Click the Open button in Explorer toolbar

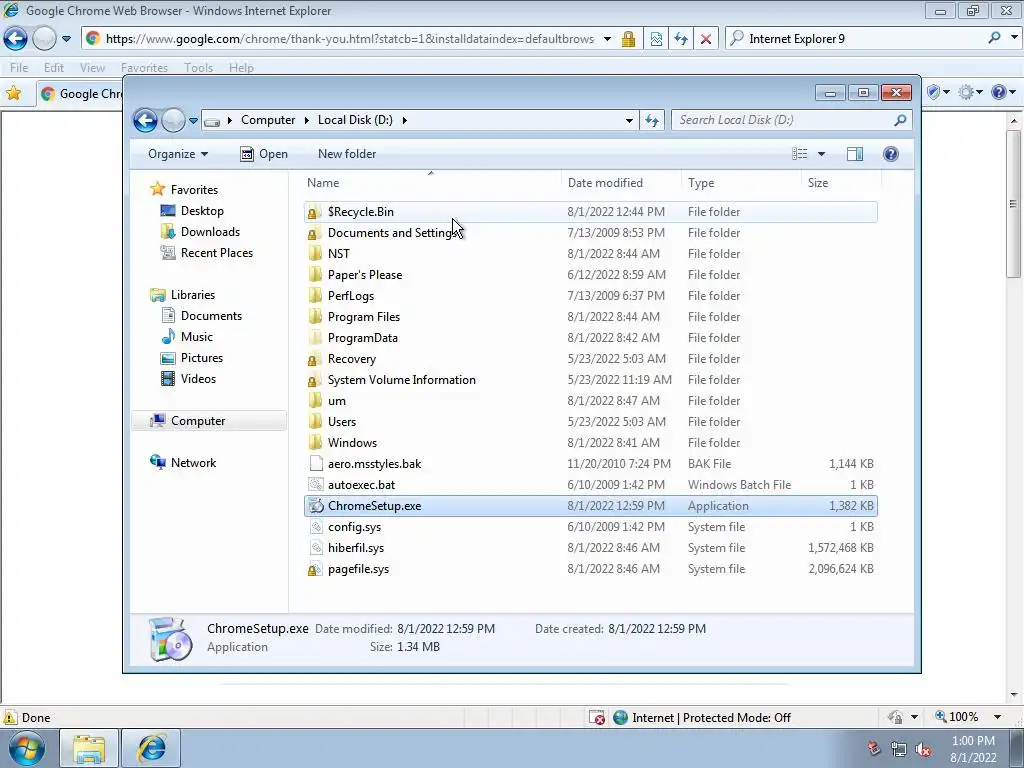pyautogui.click(x=264, y=154)
